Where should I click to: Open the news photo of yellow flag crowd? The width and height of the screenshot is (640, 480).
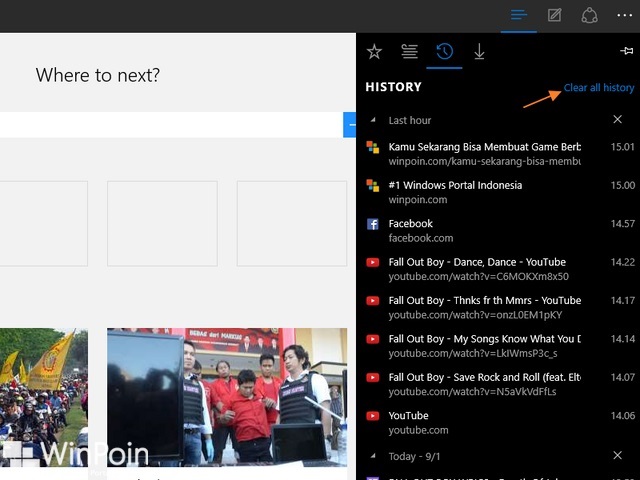(44, 397)
